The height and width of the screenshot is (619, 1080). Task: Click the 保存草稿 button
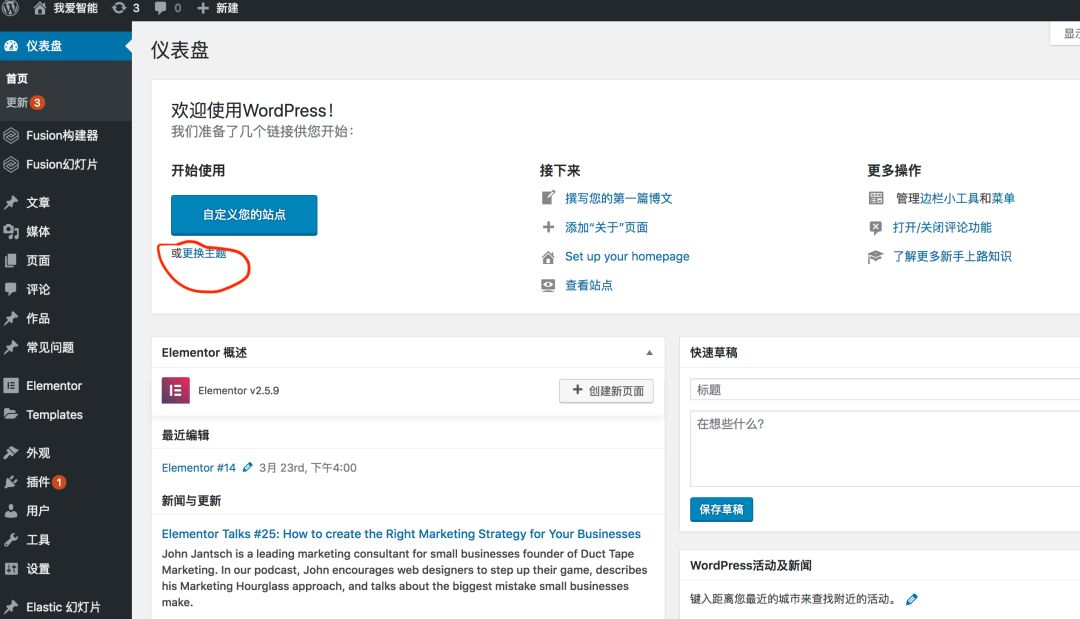coord(721,510)
